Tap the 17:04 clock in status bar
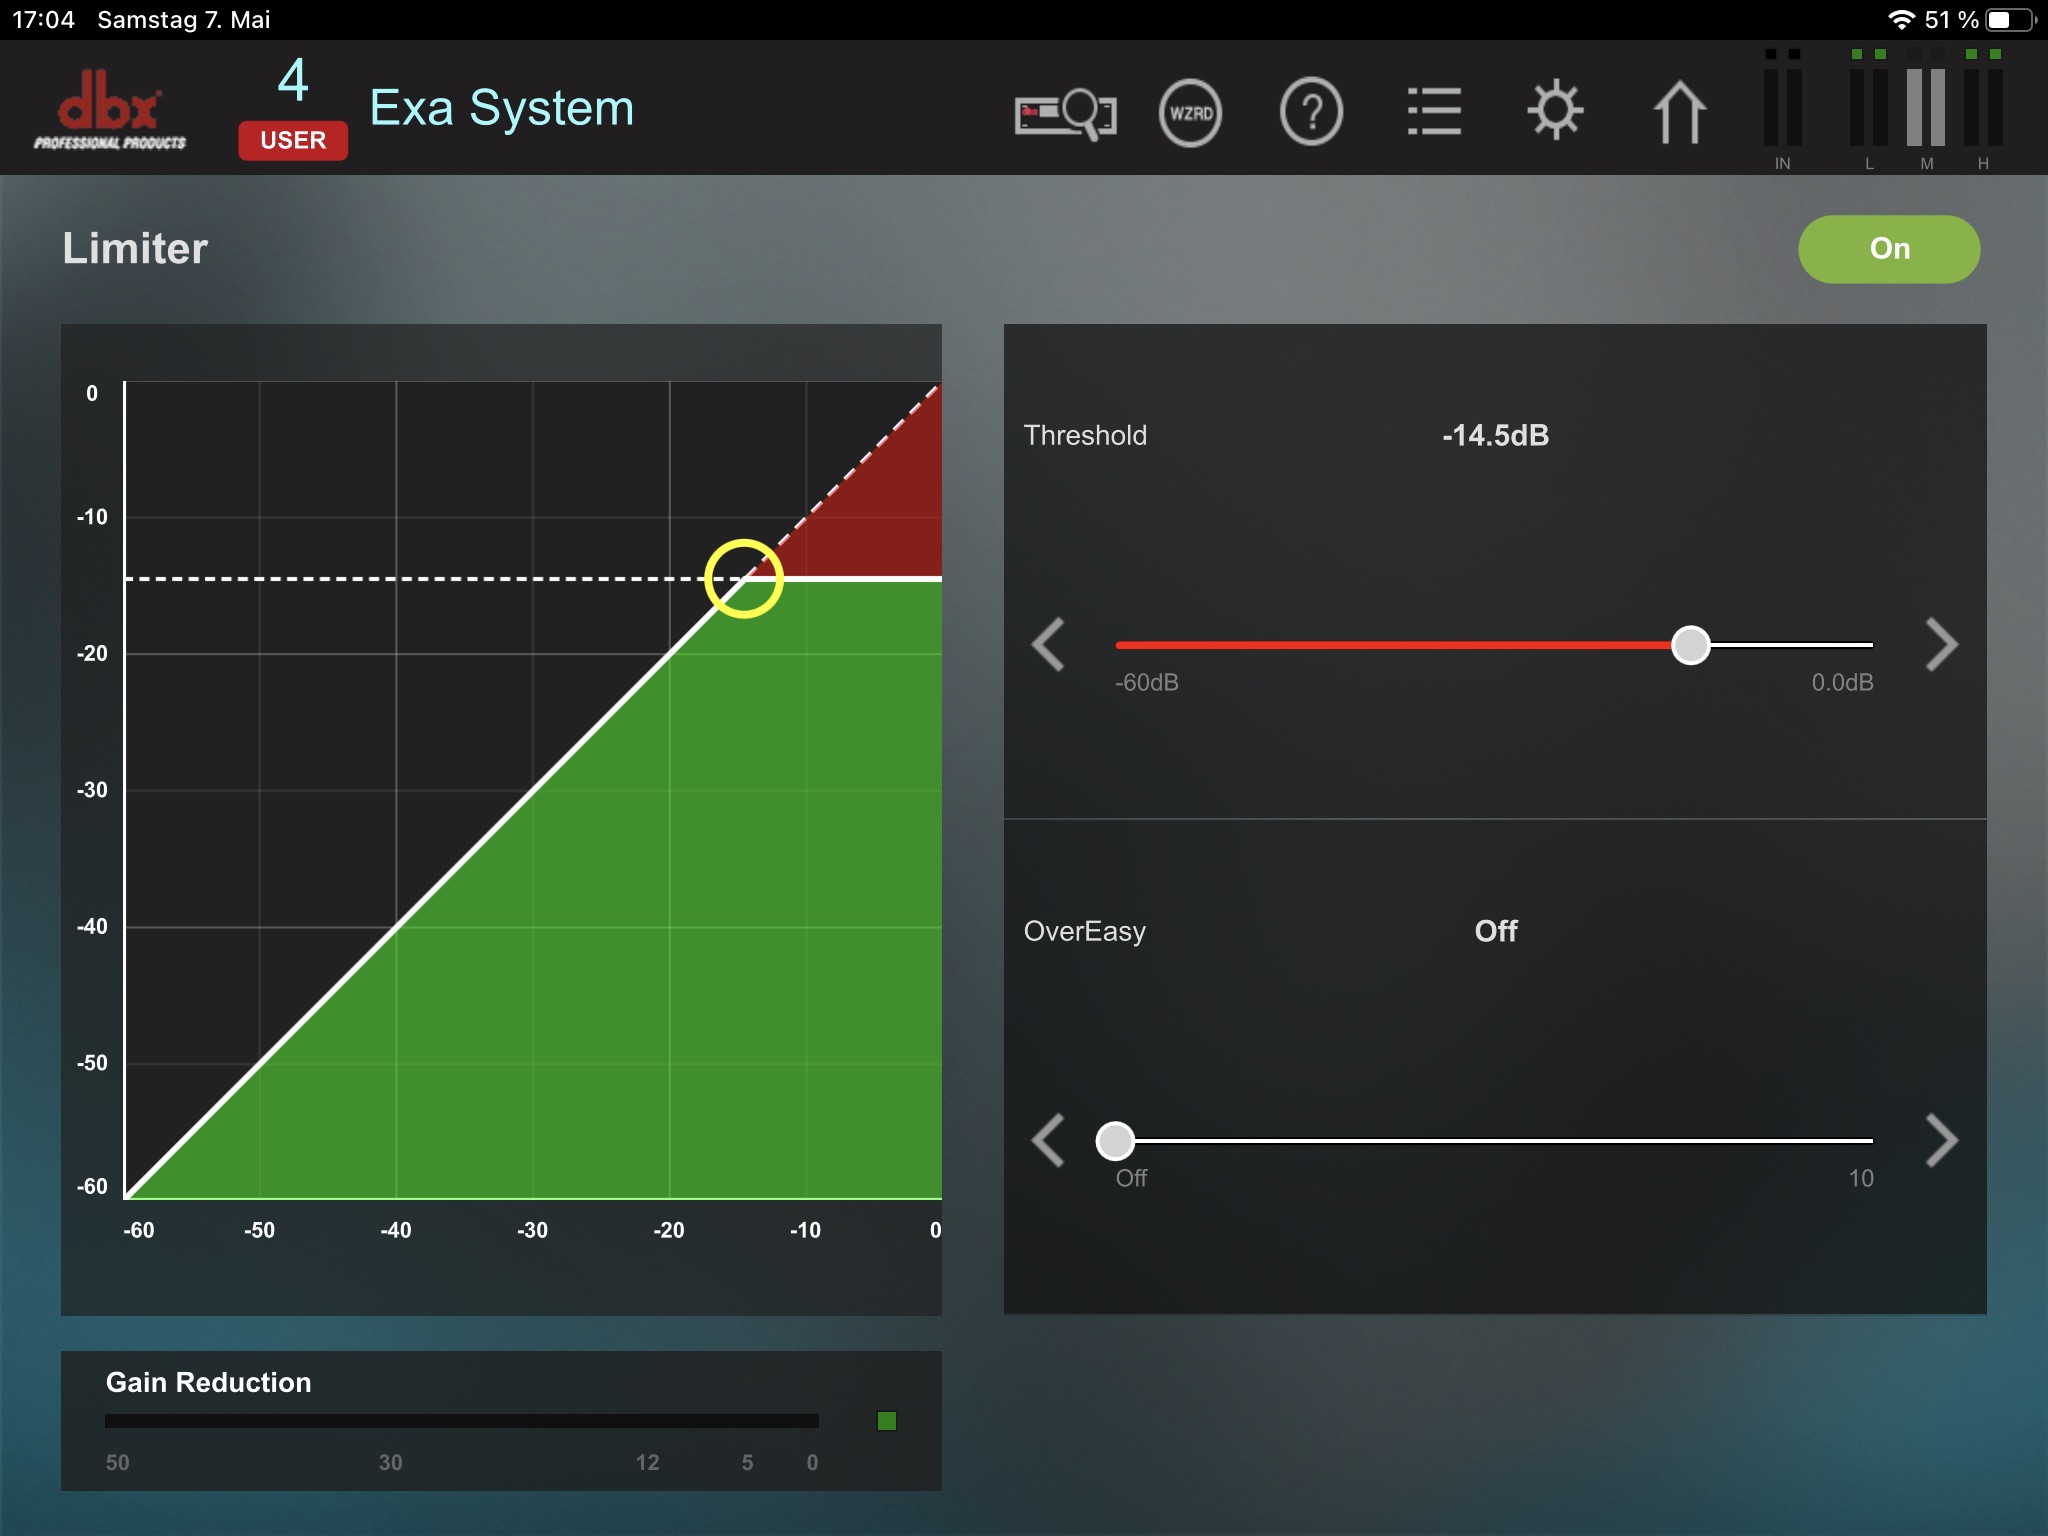The width and height of the screenshot is (2048, 1536). [43, 20]
